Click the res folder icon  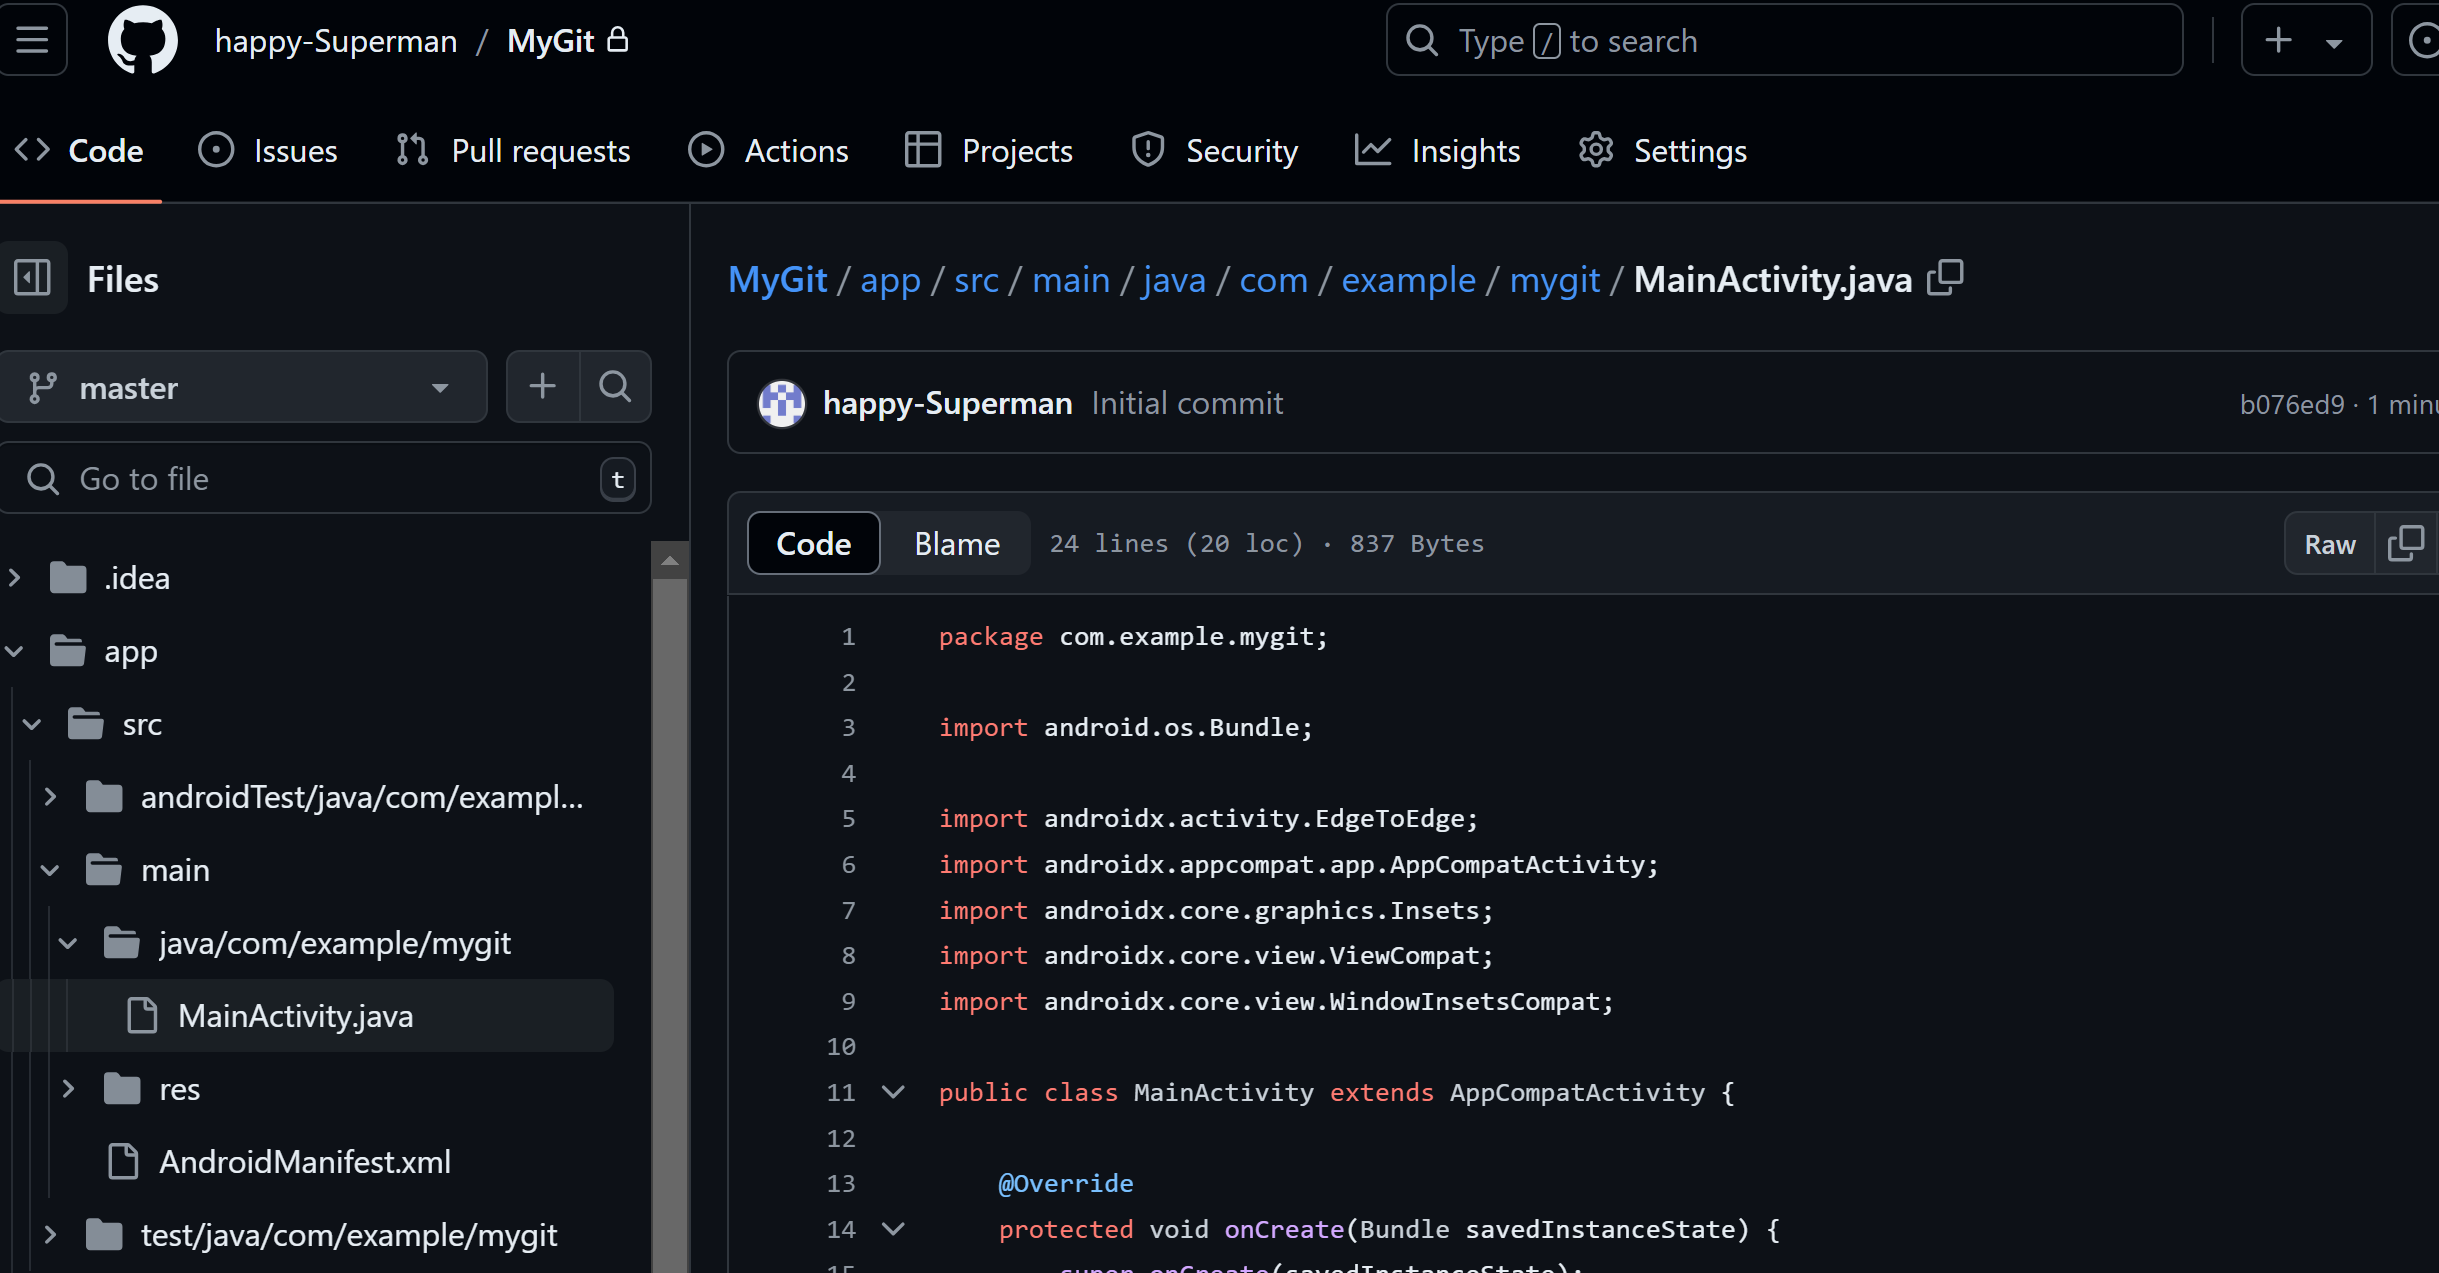point(122,1088)
